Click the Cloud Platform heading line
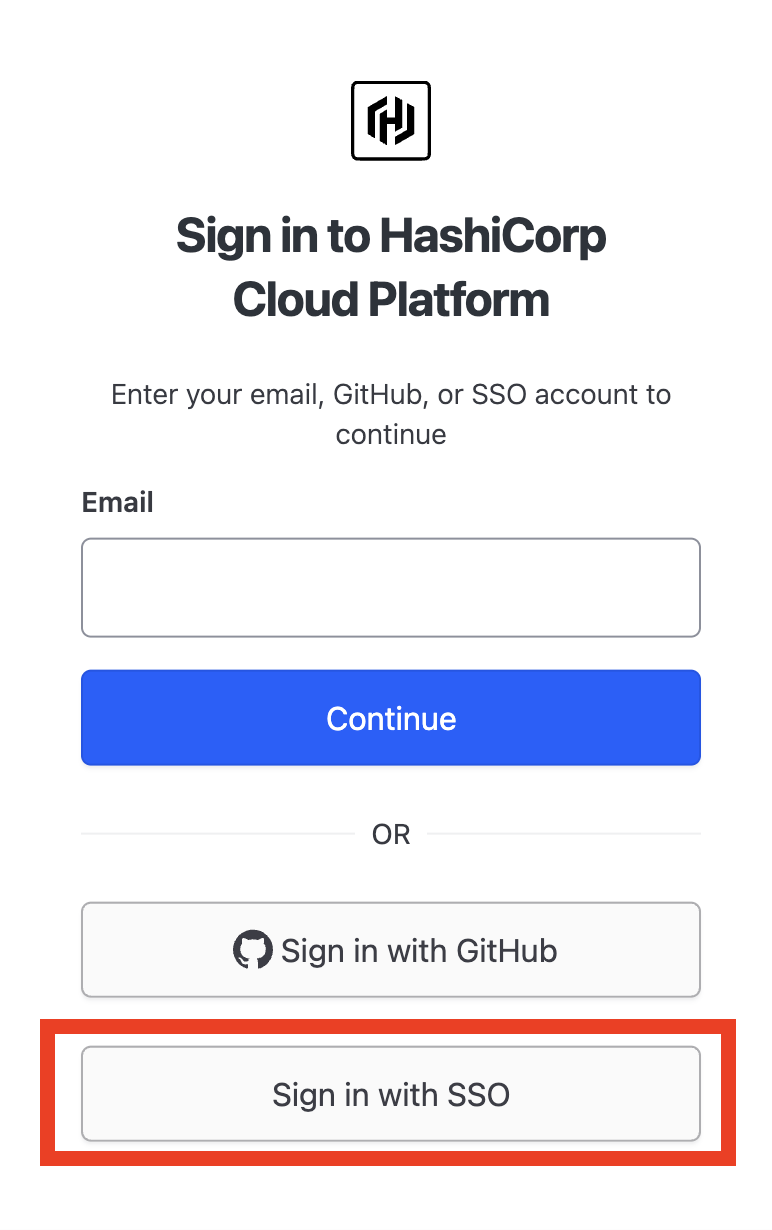This screenshot has height=1230, width=772. point(391,300)
